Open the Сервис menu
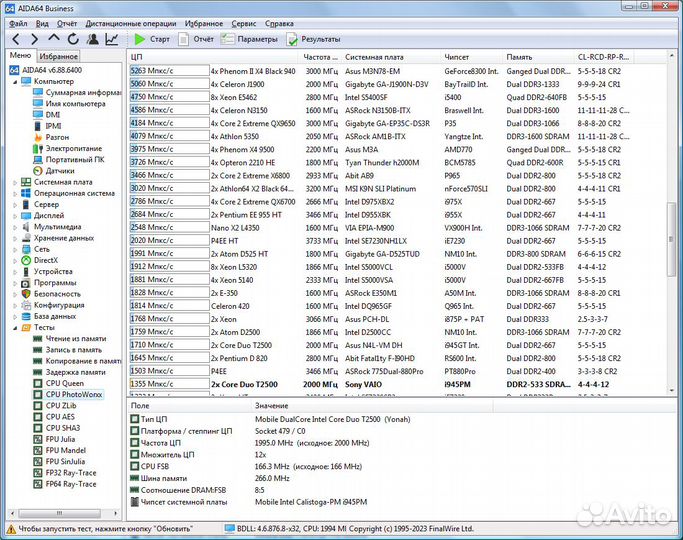The height and width of the screenshot is (540, 683). click(x=243, y=22)
